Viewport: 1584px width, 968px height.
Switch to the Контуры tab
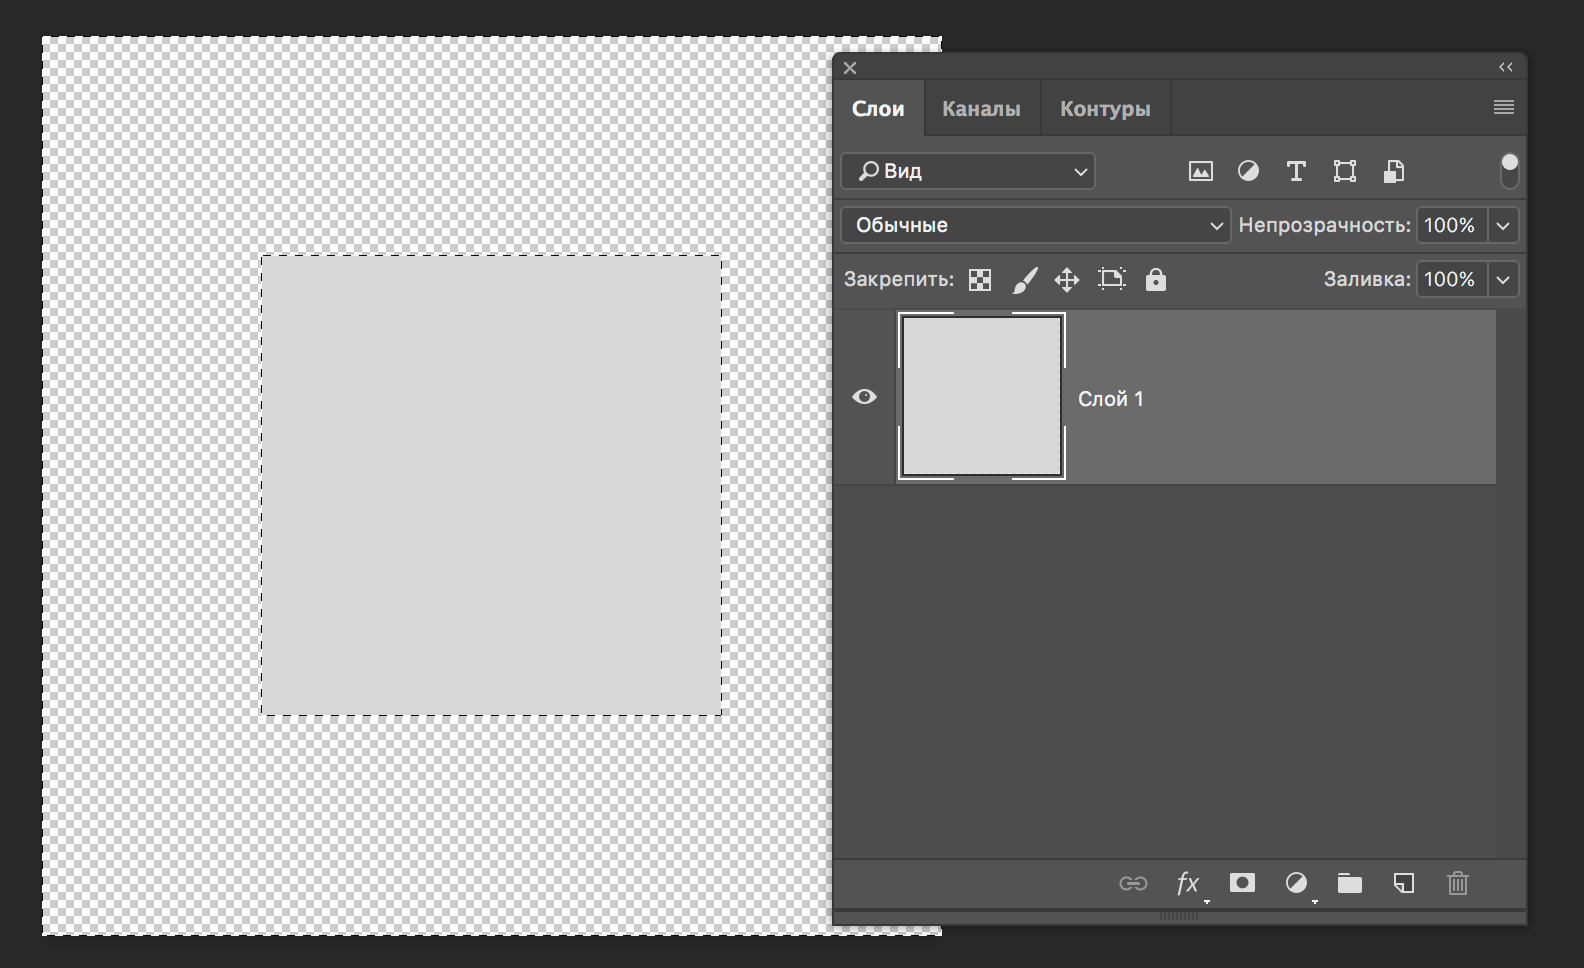[x=1105, y=108]
